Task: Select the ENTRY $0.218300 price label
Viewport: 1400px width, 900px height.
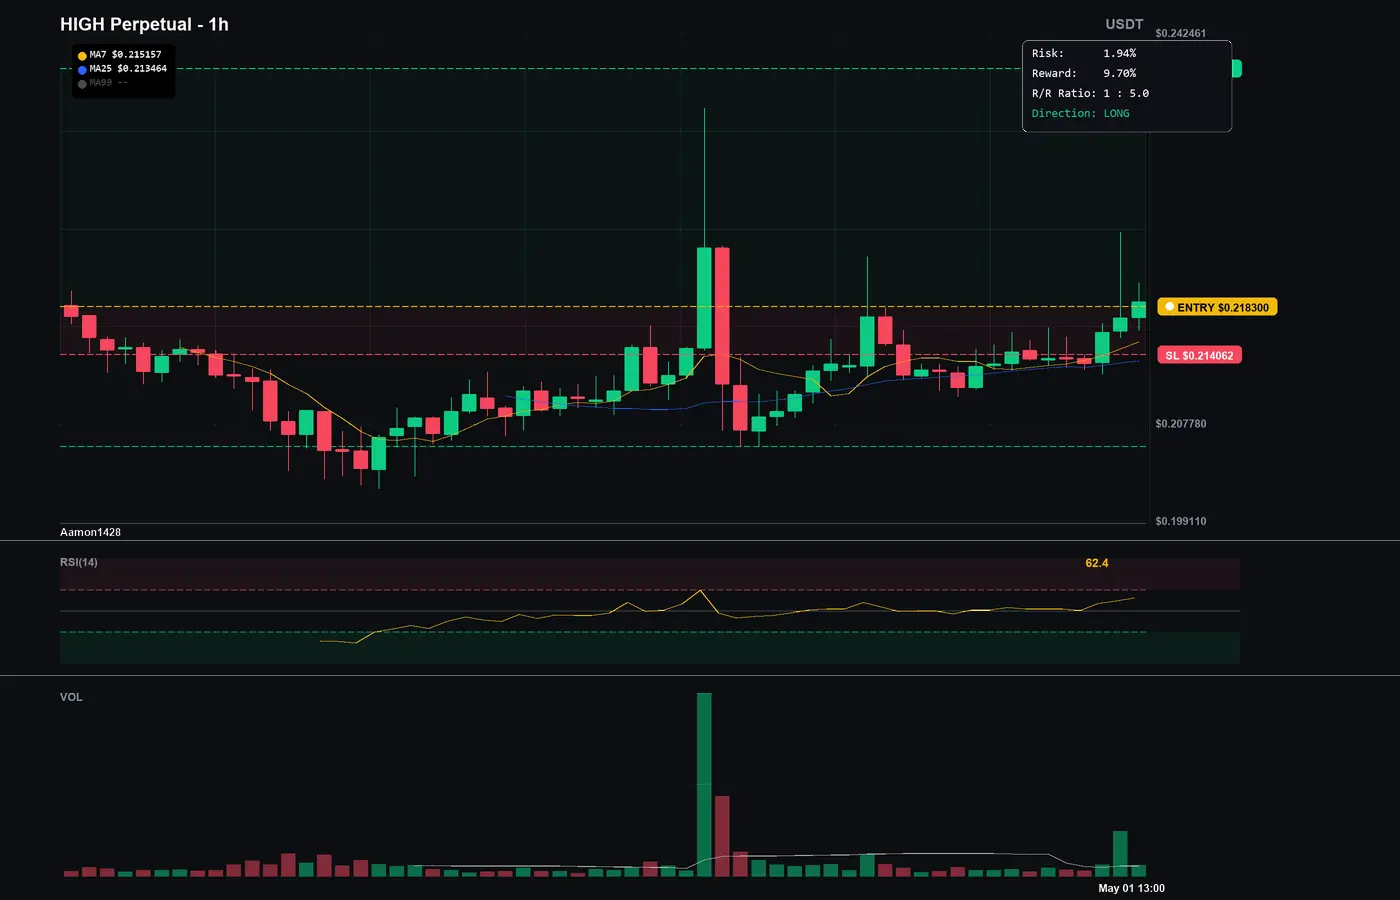Action: coord(1217,307)
